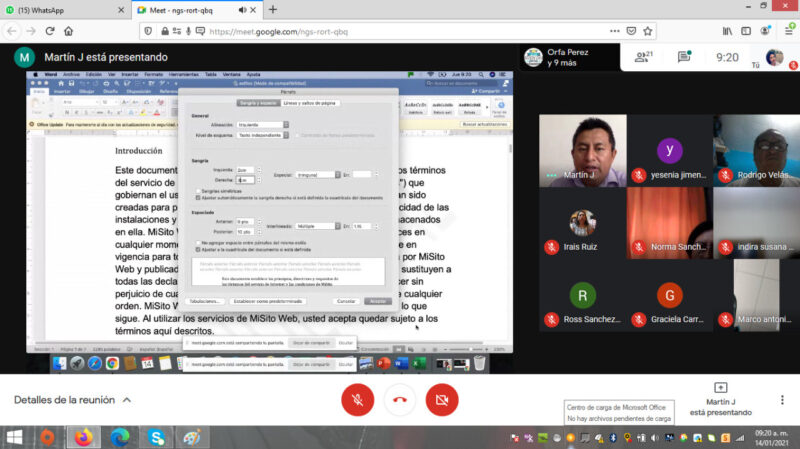Click the Meet URL address bar
The width and height of the screenshot is (800, 449).
pyautogui.click(x=398, y=31)
